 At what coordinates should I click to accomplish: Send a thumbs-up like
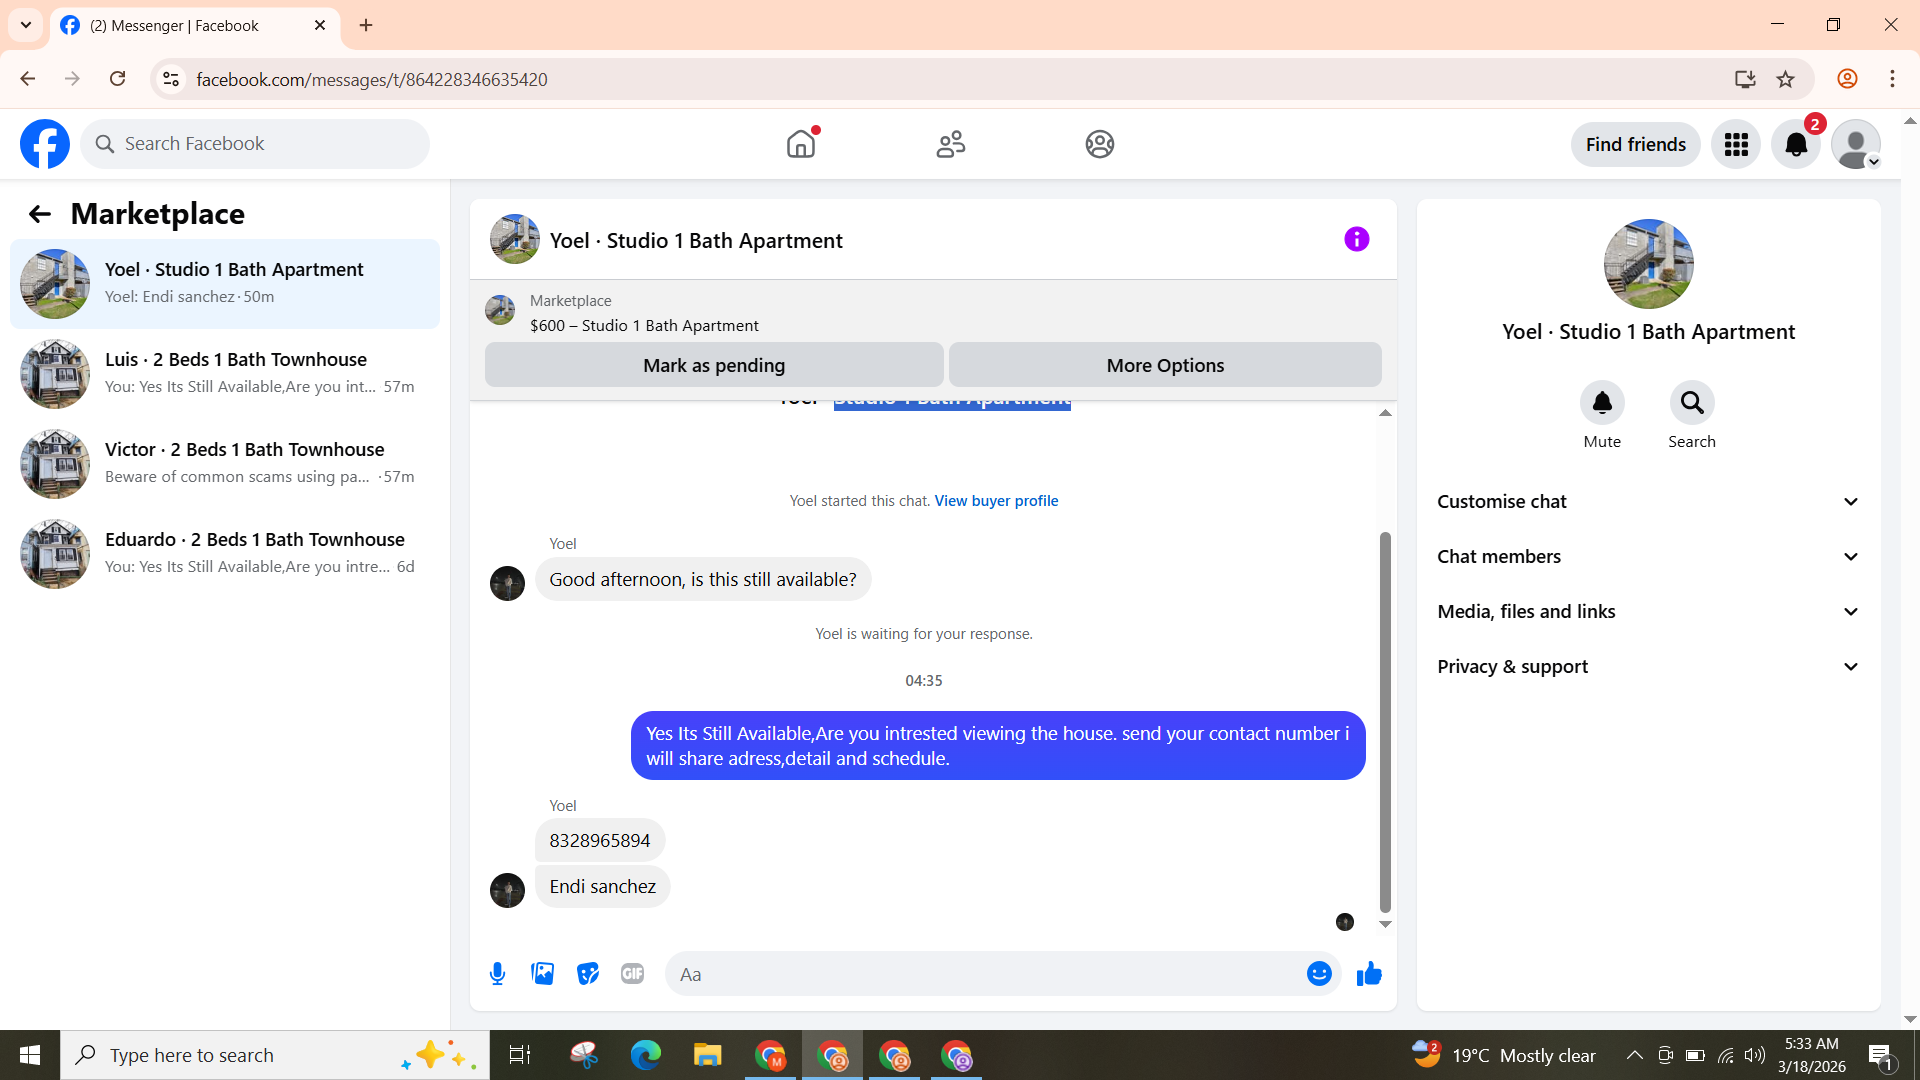[x=1369, y=974]
